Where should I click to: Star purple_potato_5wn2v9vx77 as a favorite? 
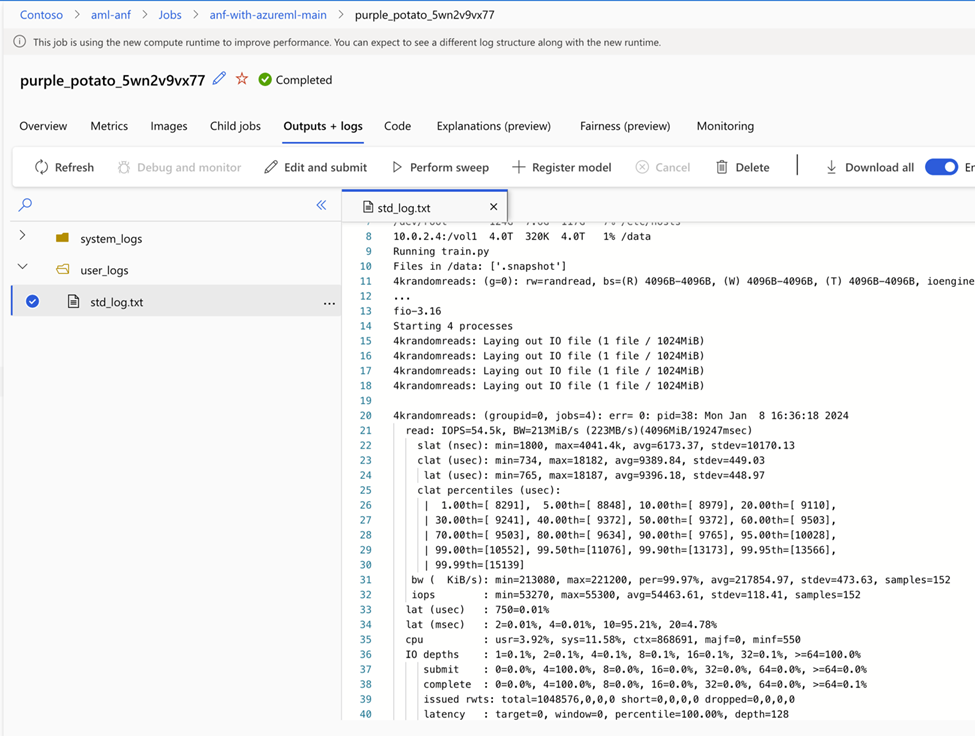[x=242, y=79]
